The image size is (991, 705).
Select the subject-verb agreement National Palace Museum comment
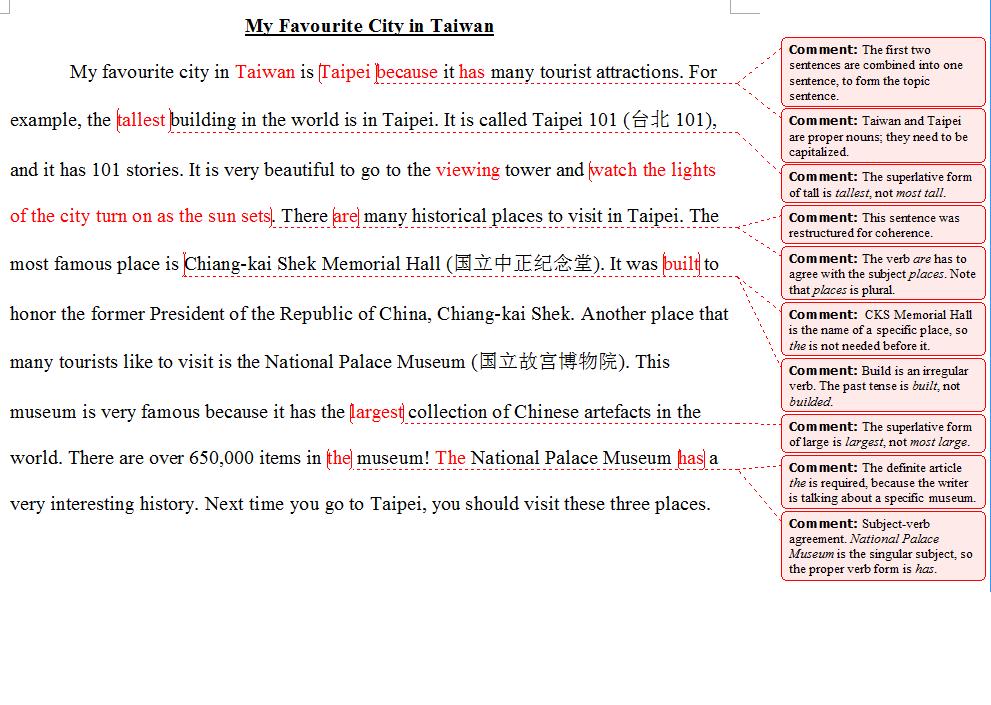[x=883, y=546]
